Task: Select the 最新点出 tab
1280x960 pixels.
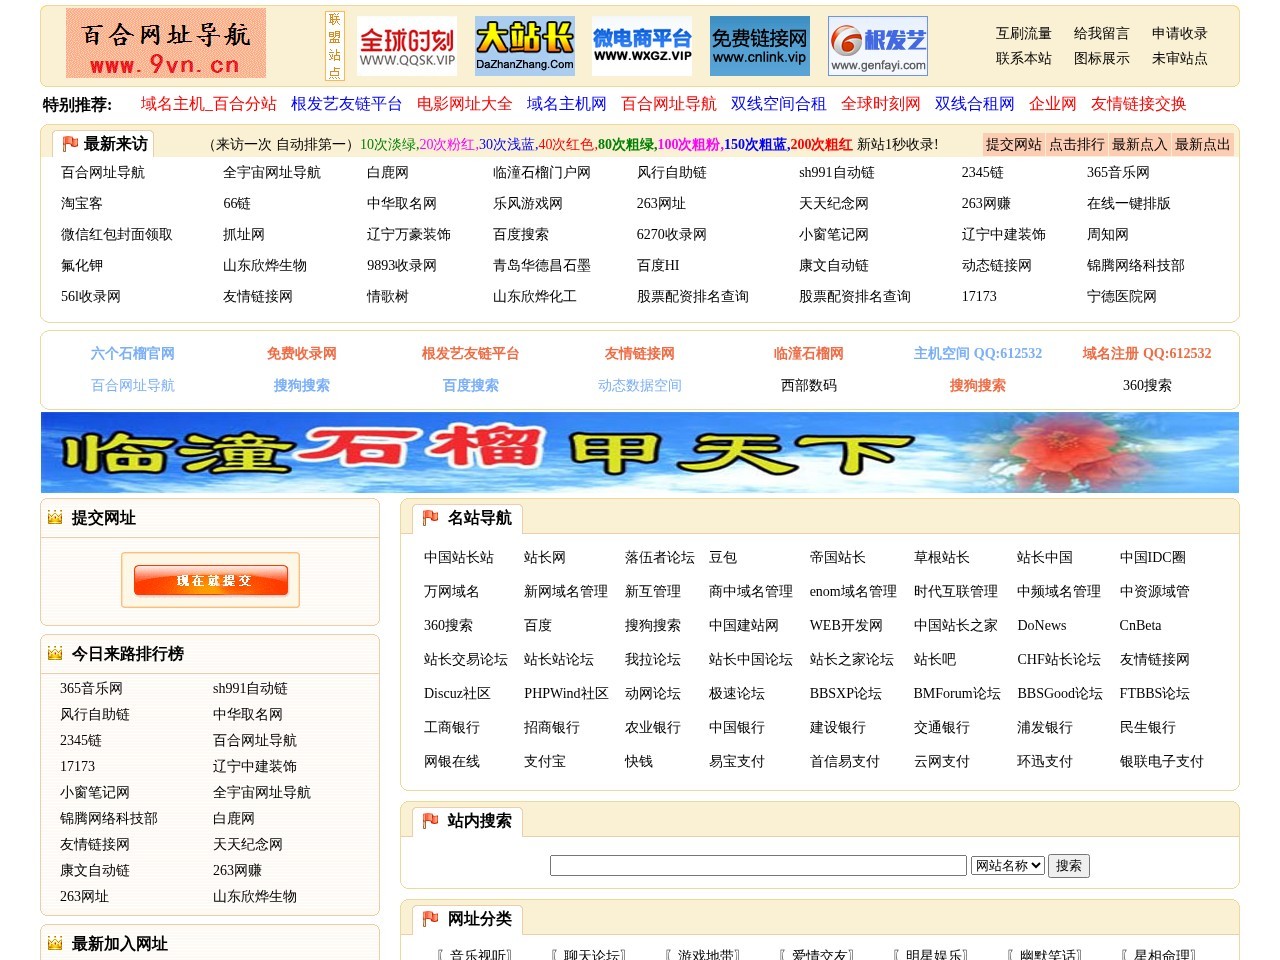Action: [x=1202, y=144]
